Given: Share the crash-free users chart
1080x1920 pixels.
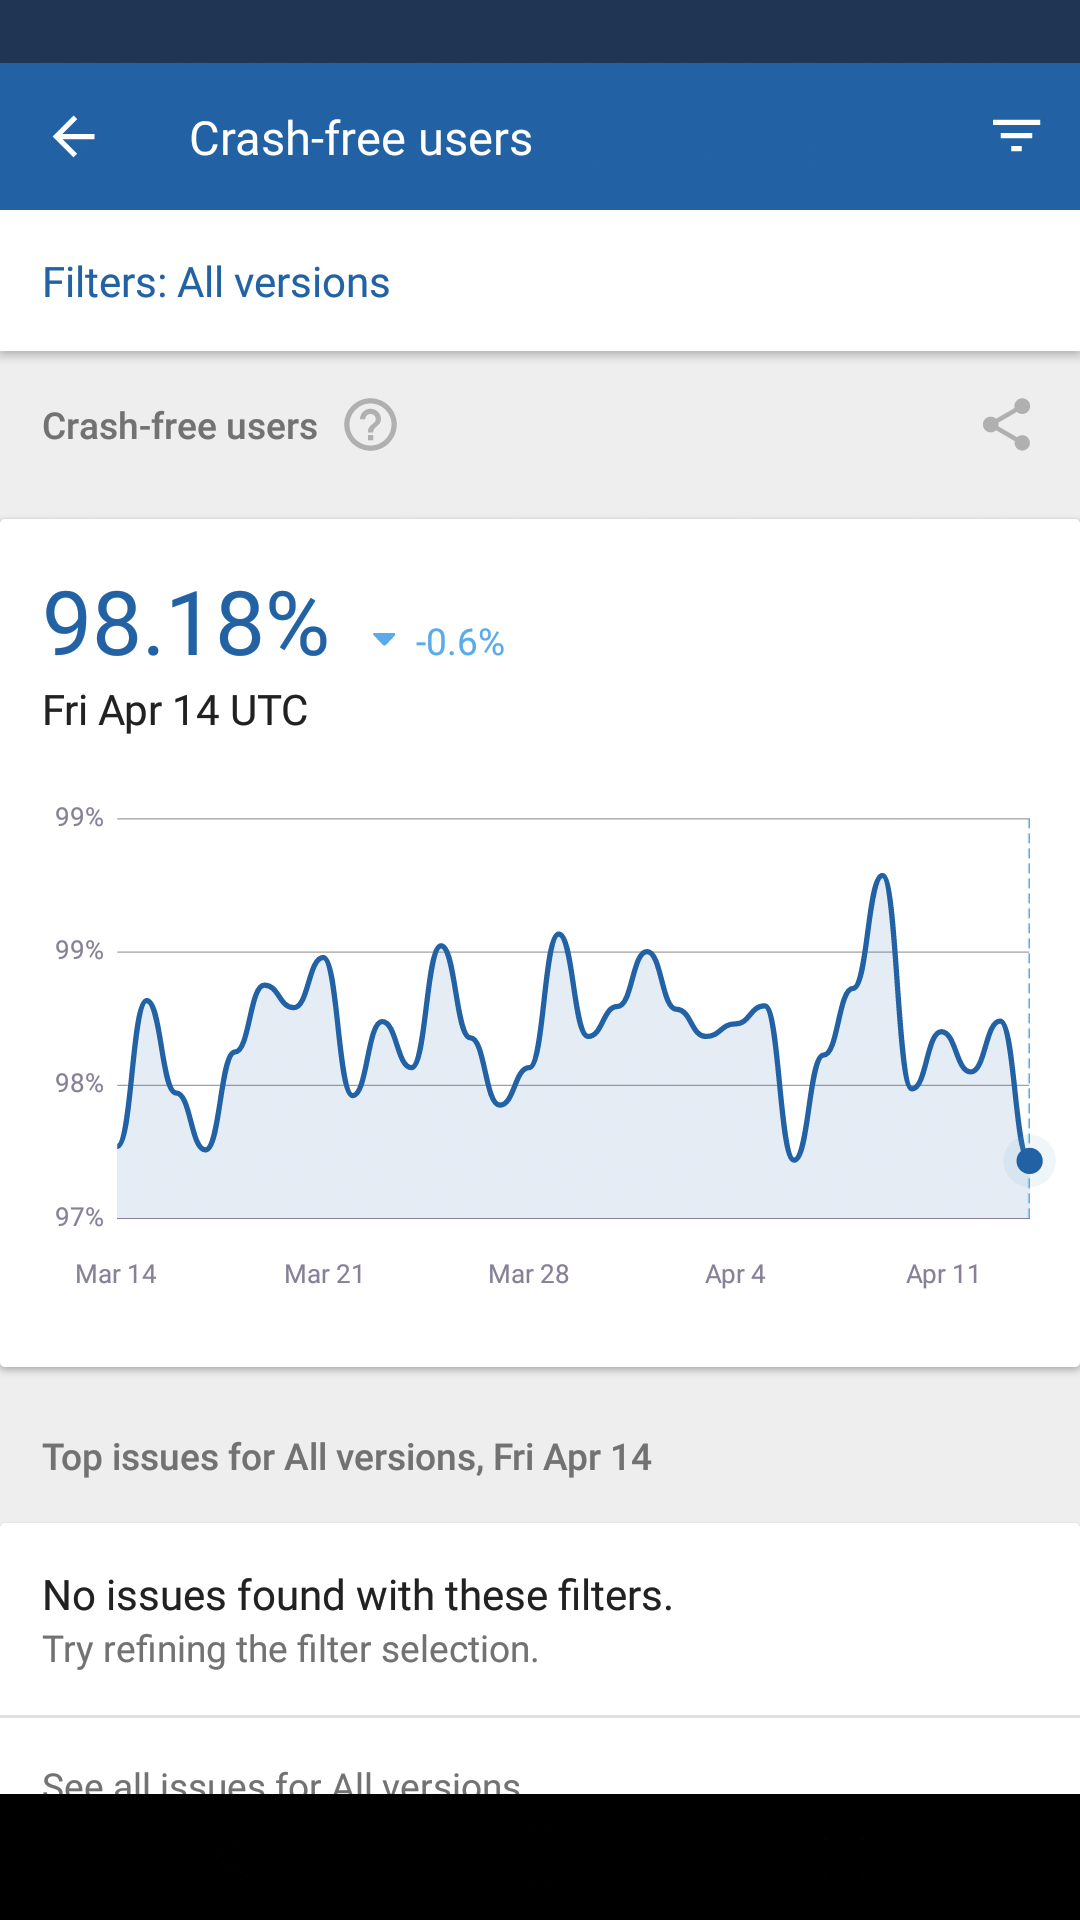Looking at the screenshot, I should coord(1006,425).
